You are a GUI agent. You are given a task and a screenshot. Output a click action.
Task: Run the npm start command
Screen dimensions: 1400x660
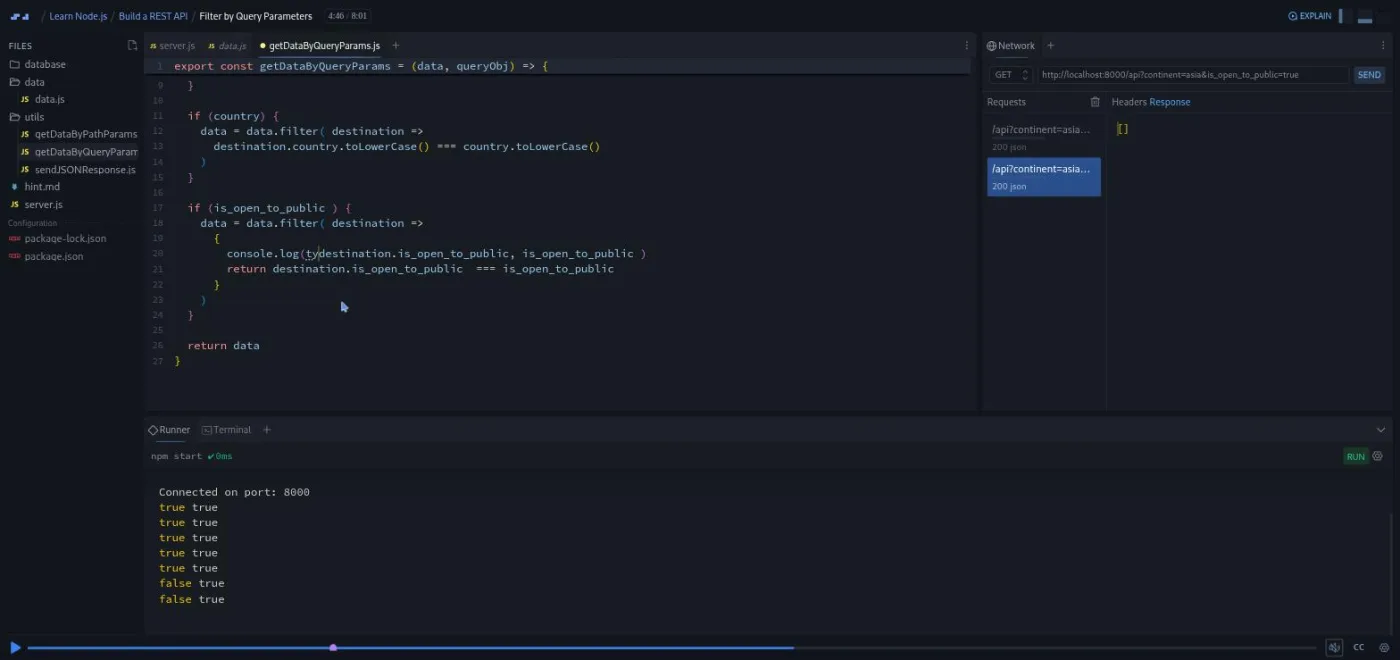[x=1355, y=456]
